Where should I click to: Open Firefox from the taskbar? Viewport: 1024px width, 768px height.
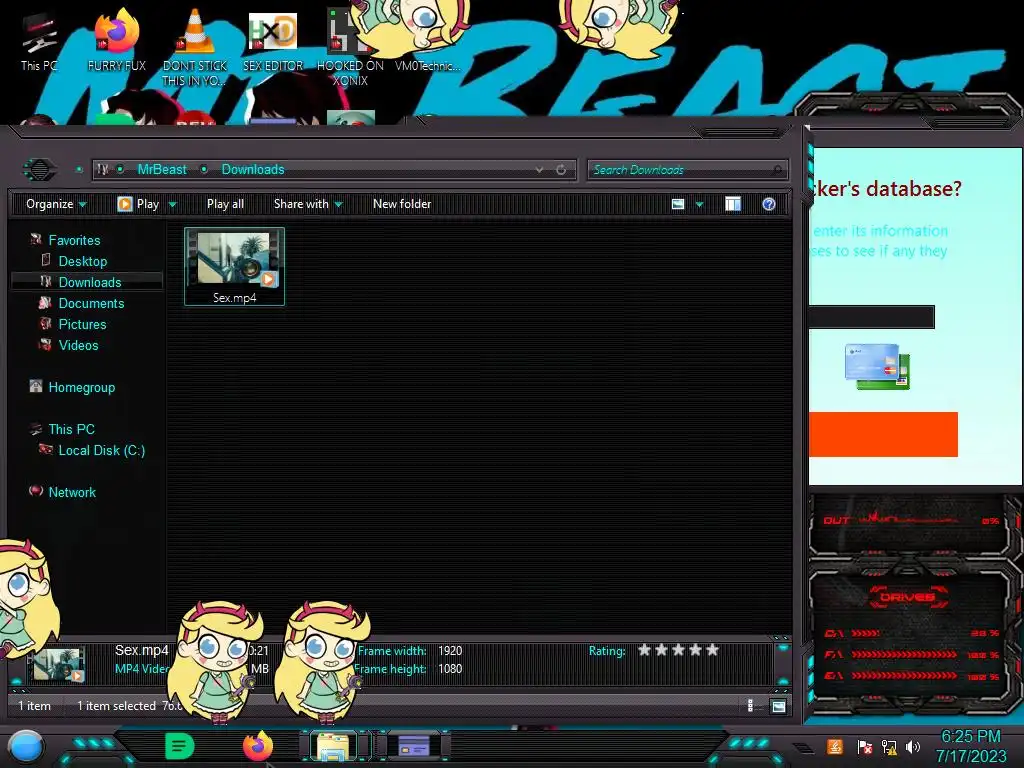point(257,746)
